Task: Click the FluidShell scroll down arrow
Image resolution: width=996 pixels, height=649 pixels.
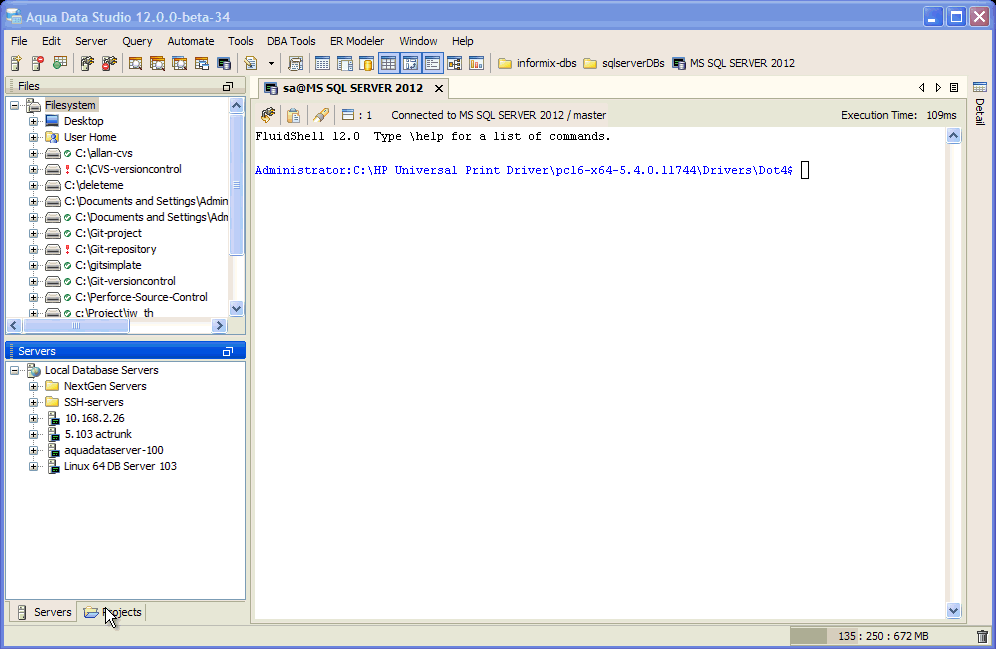Action: (x=953, y=611)
